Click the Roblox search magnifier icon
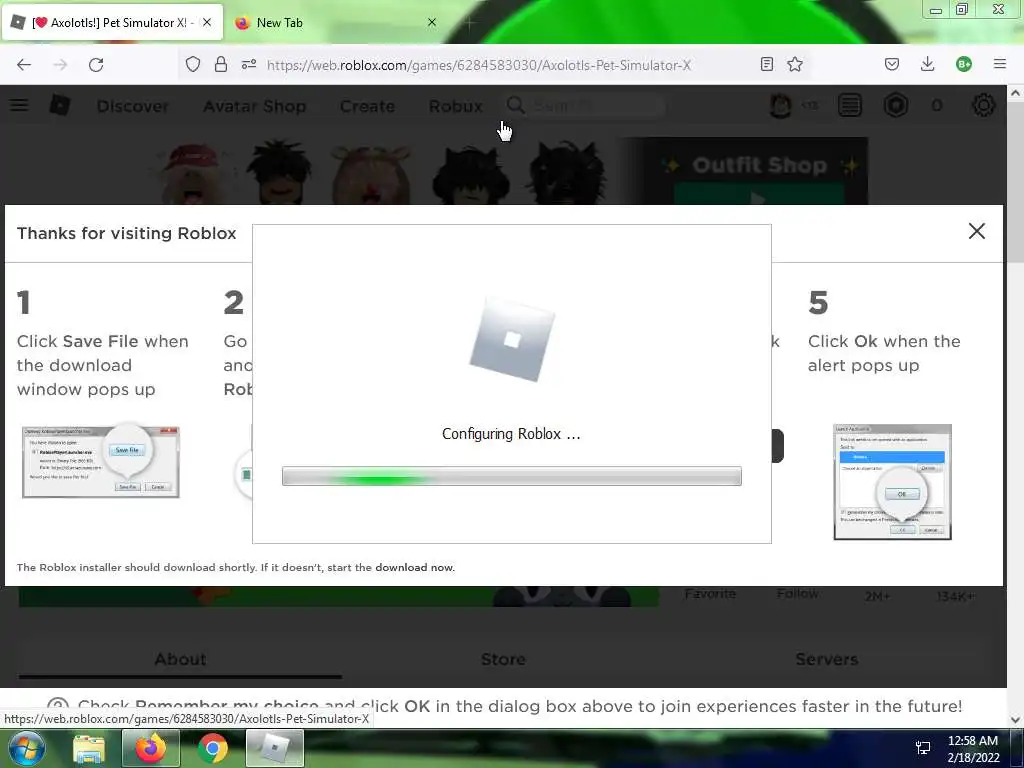This screenshot has width=1024, height=768. (x=515, y=105)
